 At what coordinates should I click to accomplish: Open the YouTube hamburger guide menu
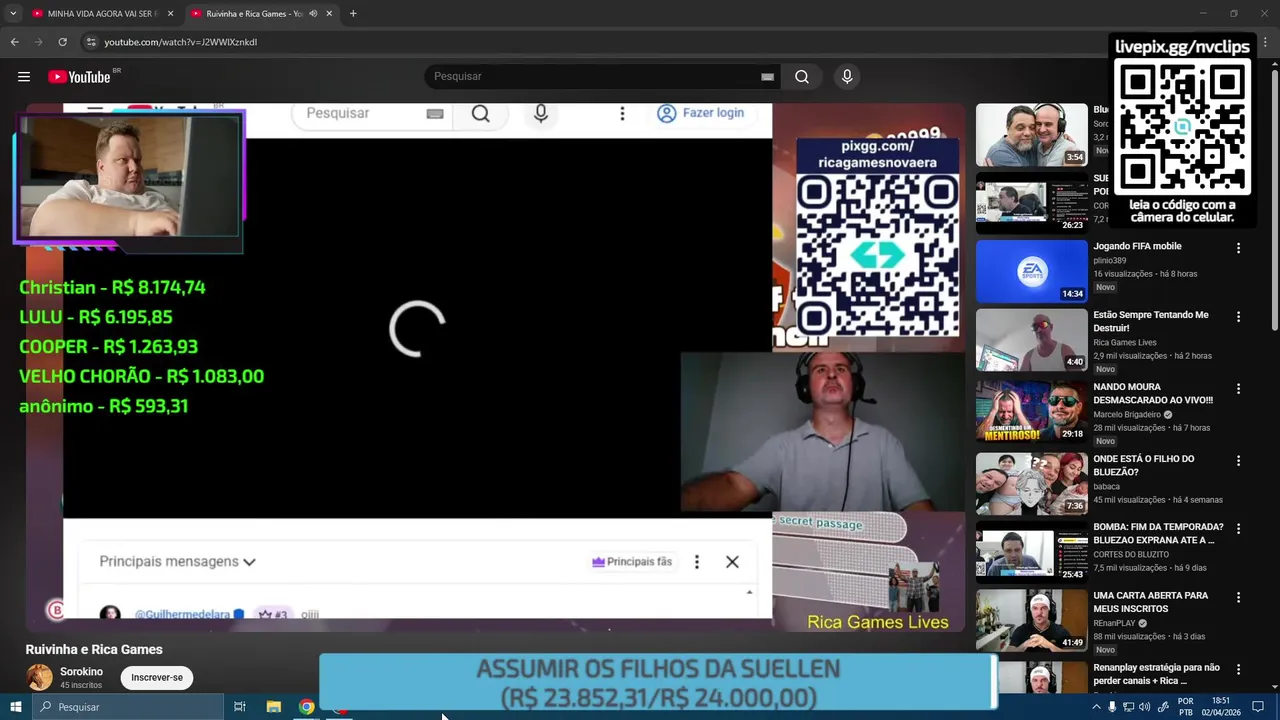(24, 77)
